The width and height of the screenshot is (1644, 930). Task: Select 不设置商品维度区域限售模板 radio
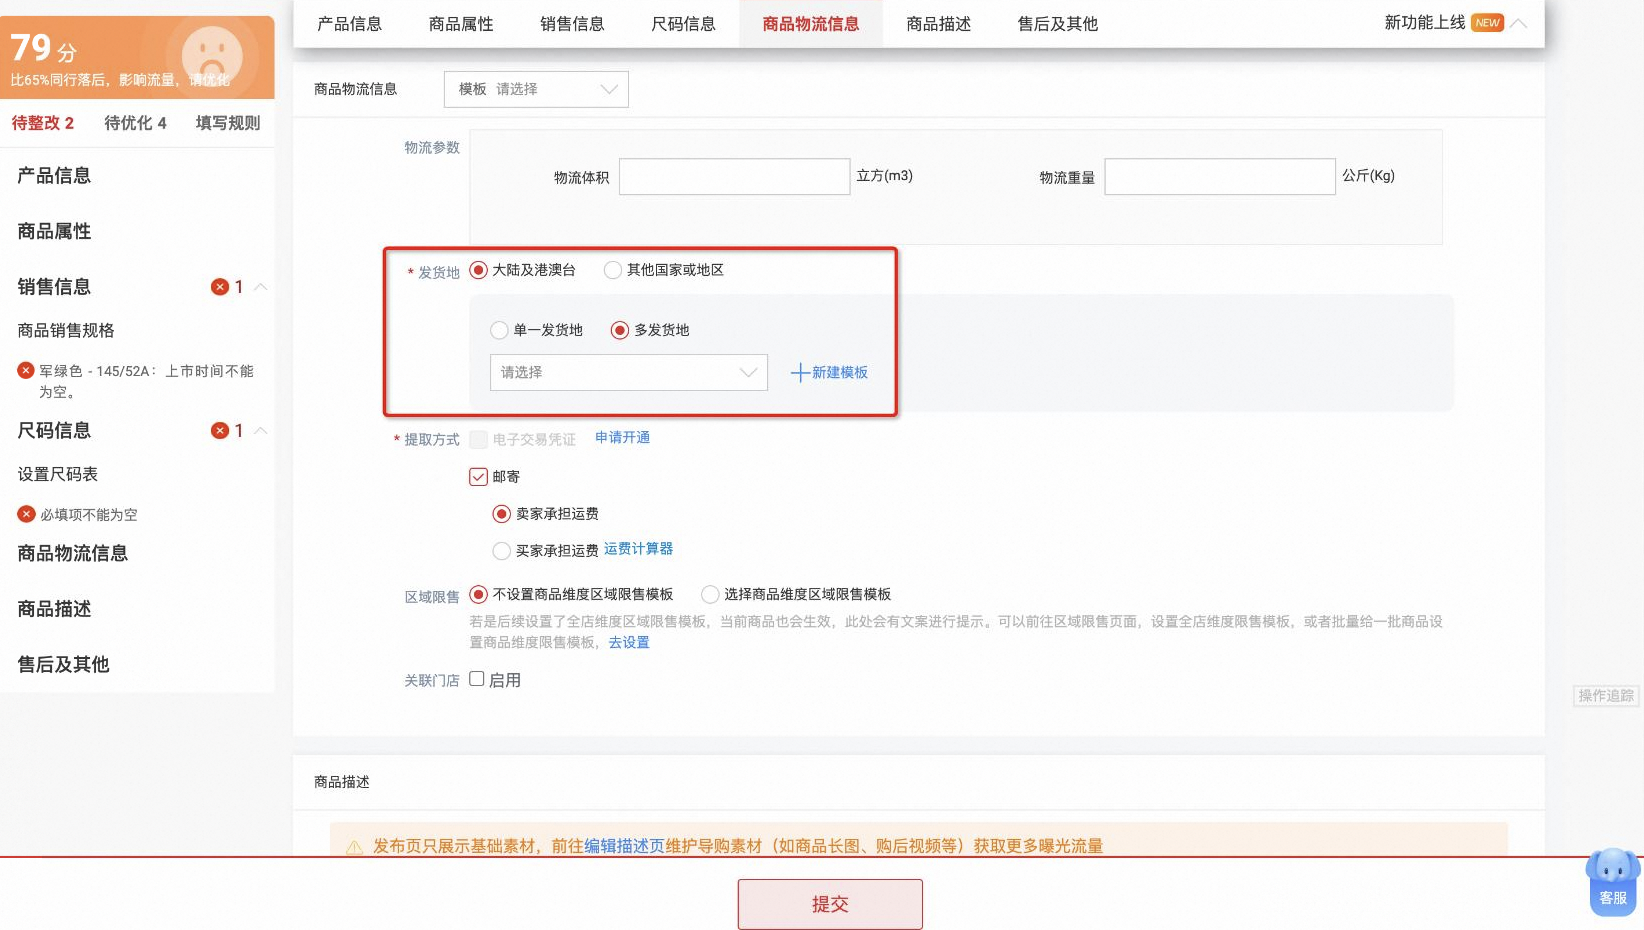[478, 595]
